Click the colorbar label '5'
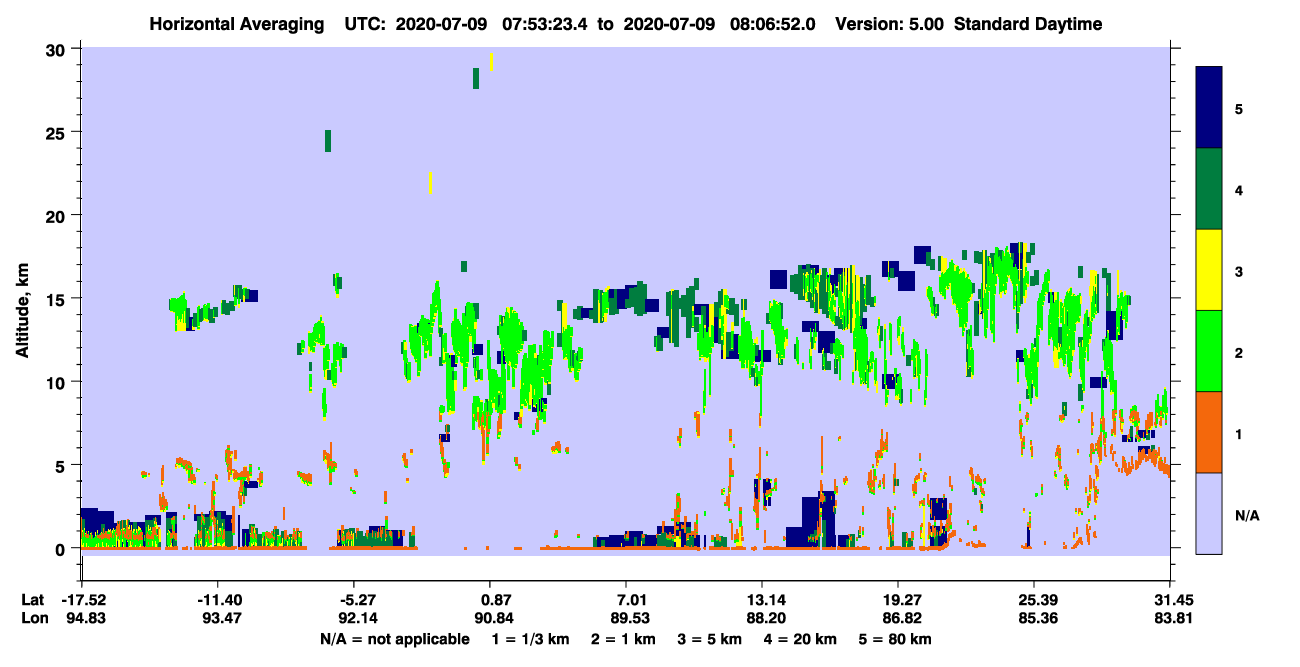The height and width of the screenshot is (667, 1300). coord(1239,108)
